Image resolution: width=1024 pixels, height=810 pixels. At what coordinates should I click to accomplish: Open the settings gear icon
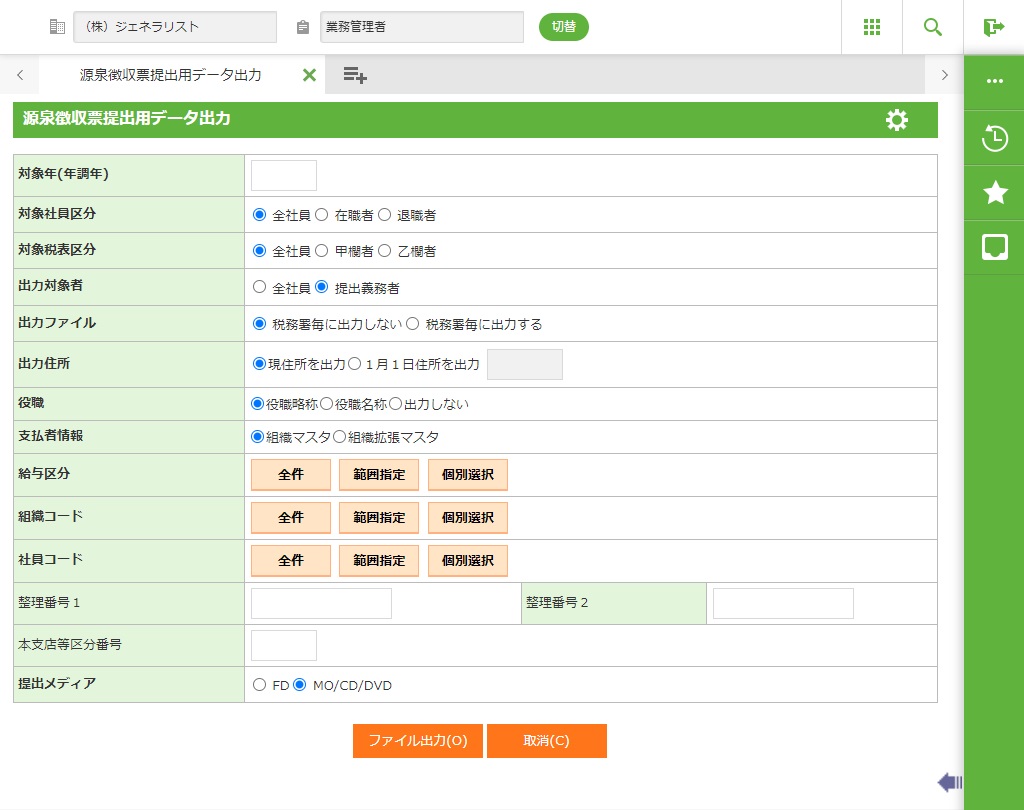(897, 120)
